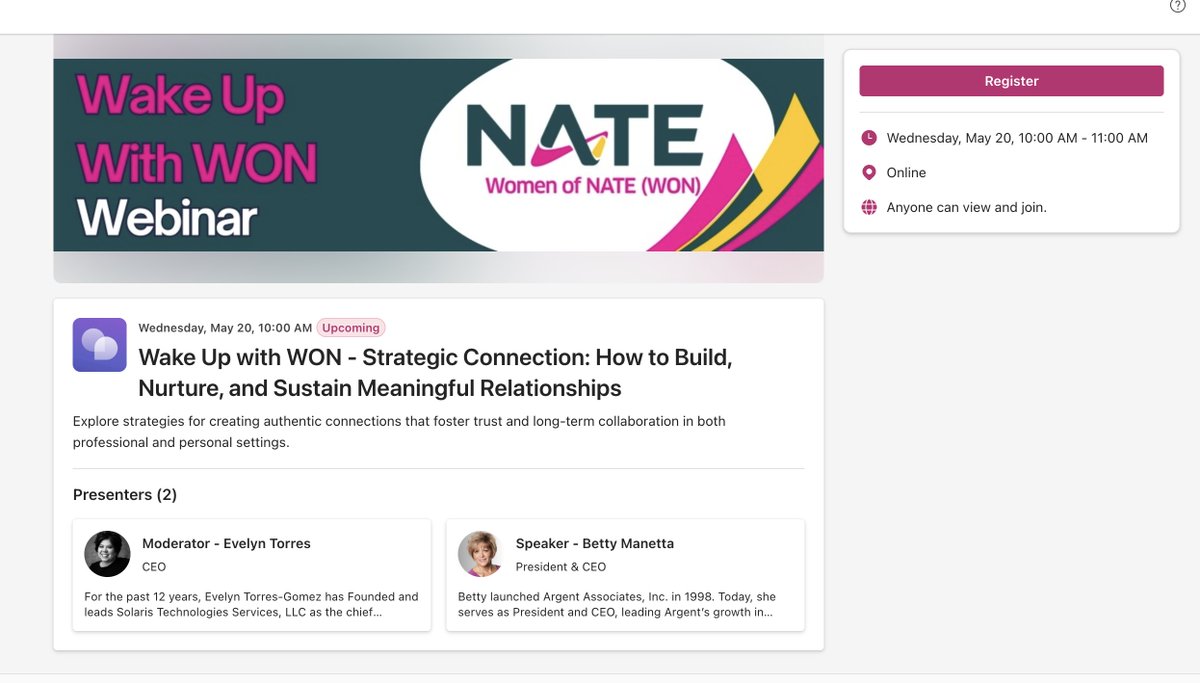Open the Wake Up With WON banner image
This screenshot has width=1200, height=683.
pyautogui.click(x=438, y=155)
